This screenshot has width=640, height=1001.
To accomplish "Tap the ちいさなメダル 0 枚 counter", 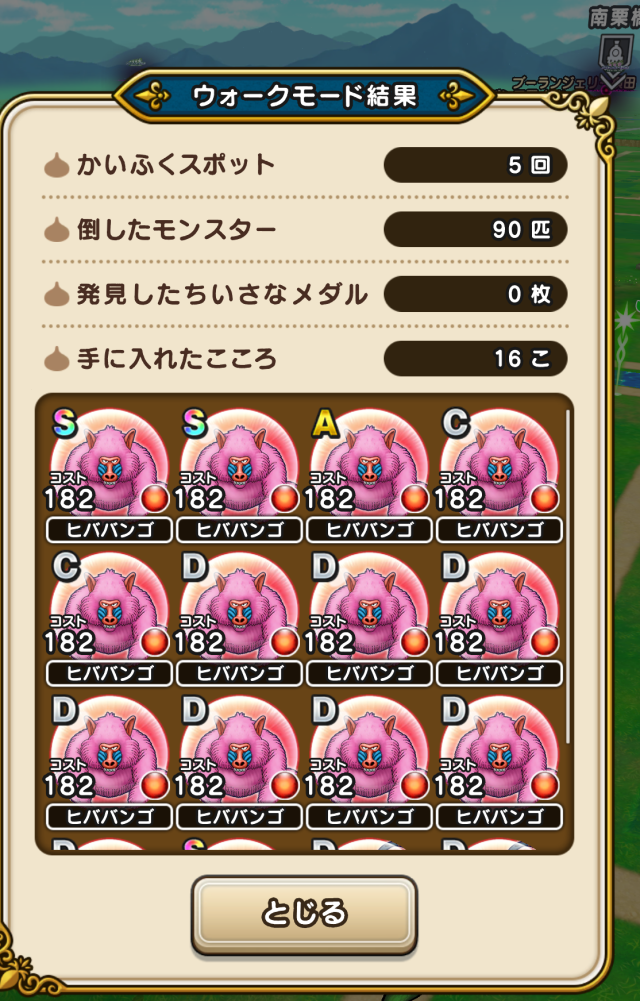I will (475, 294).
